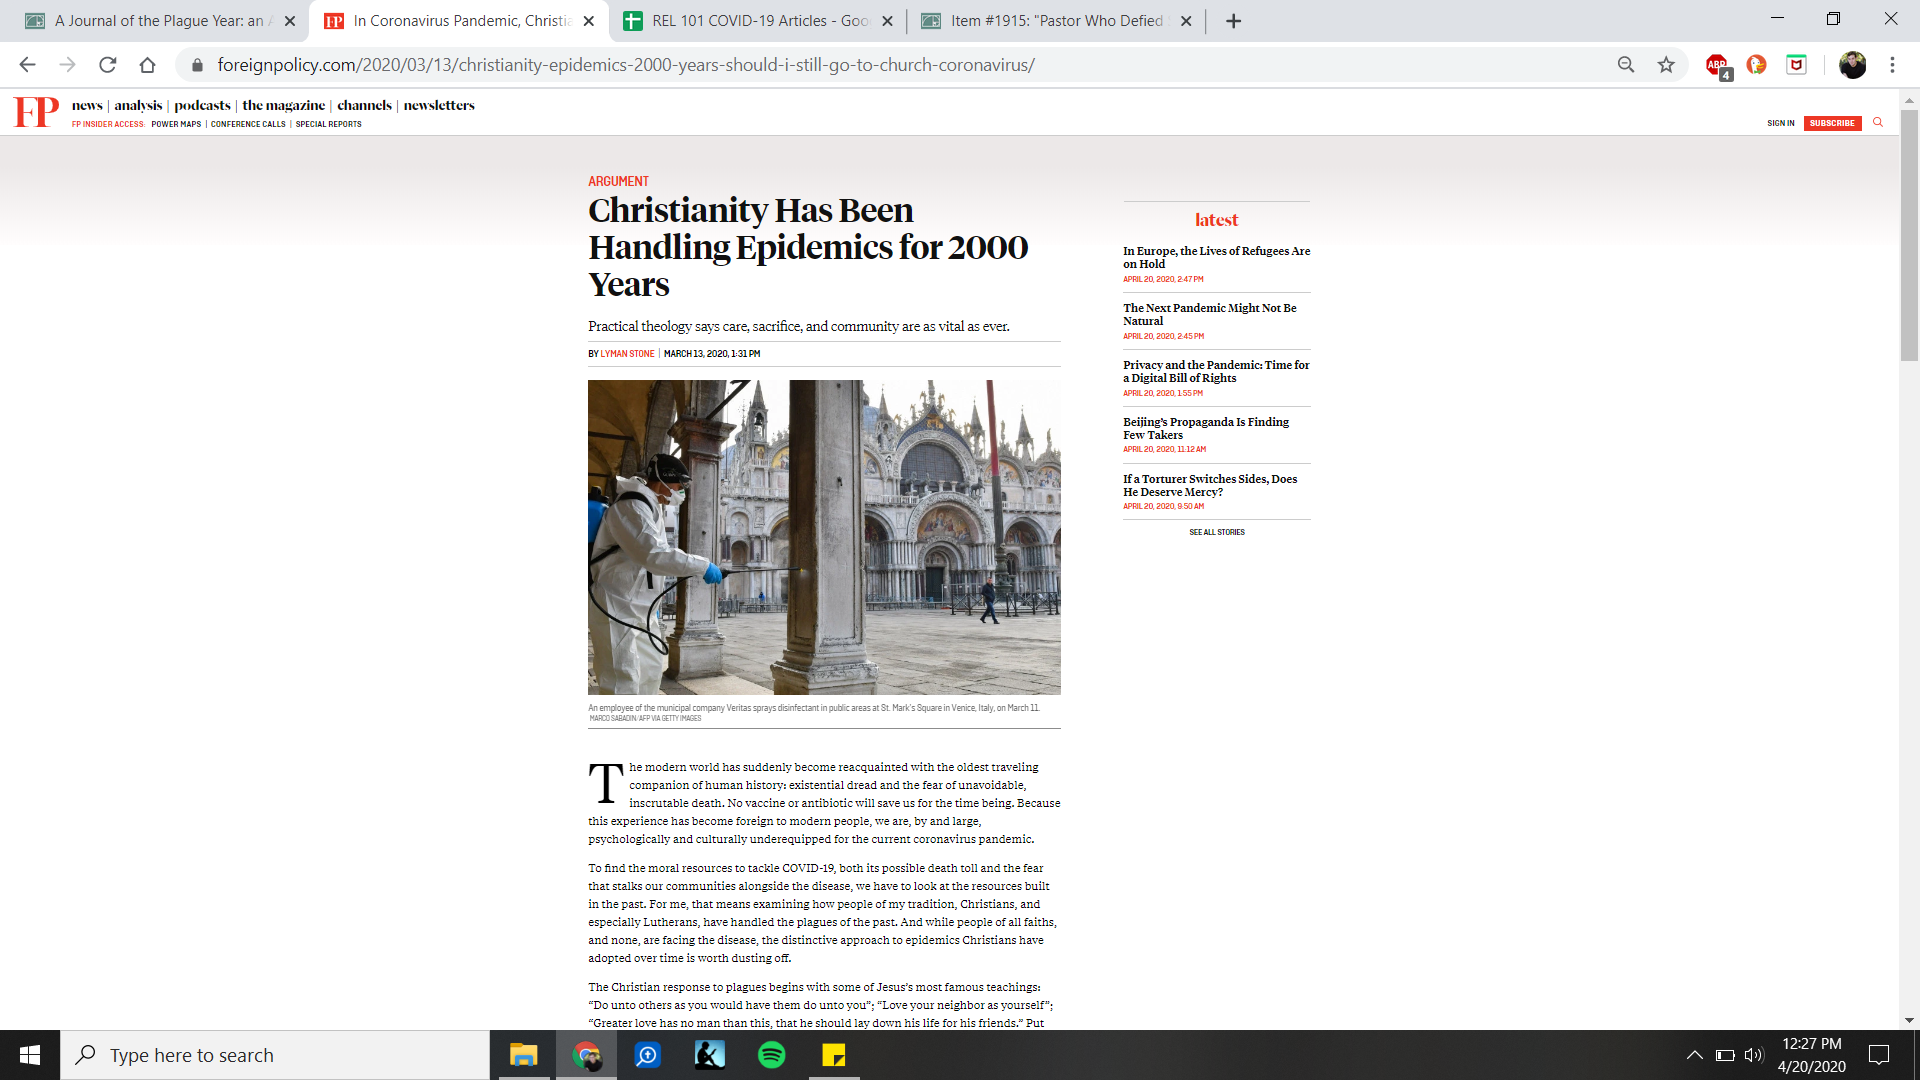Screen dimensions: 1920x1080
Task: Open Spotify from the taskbar
Action: tap(771, 1055)
